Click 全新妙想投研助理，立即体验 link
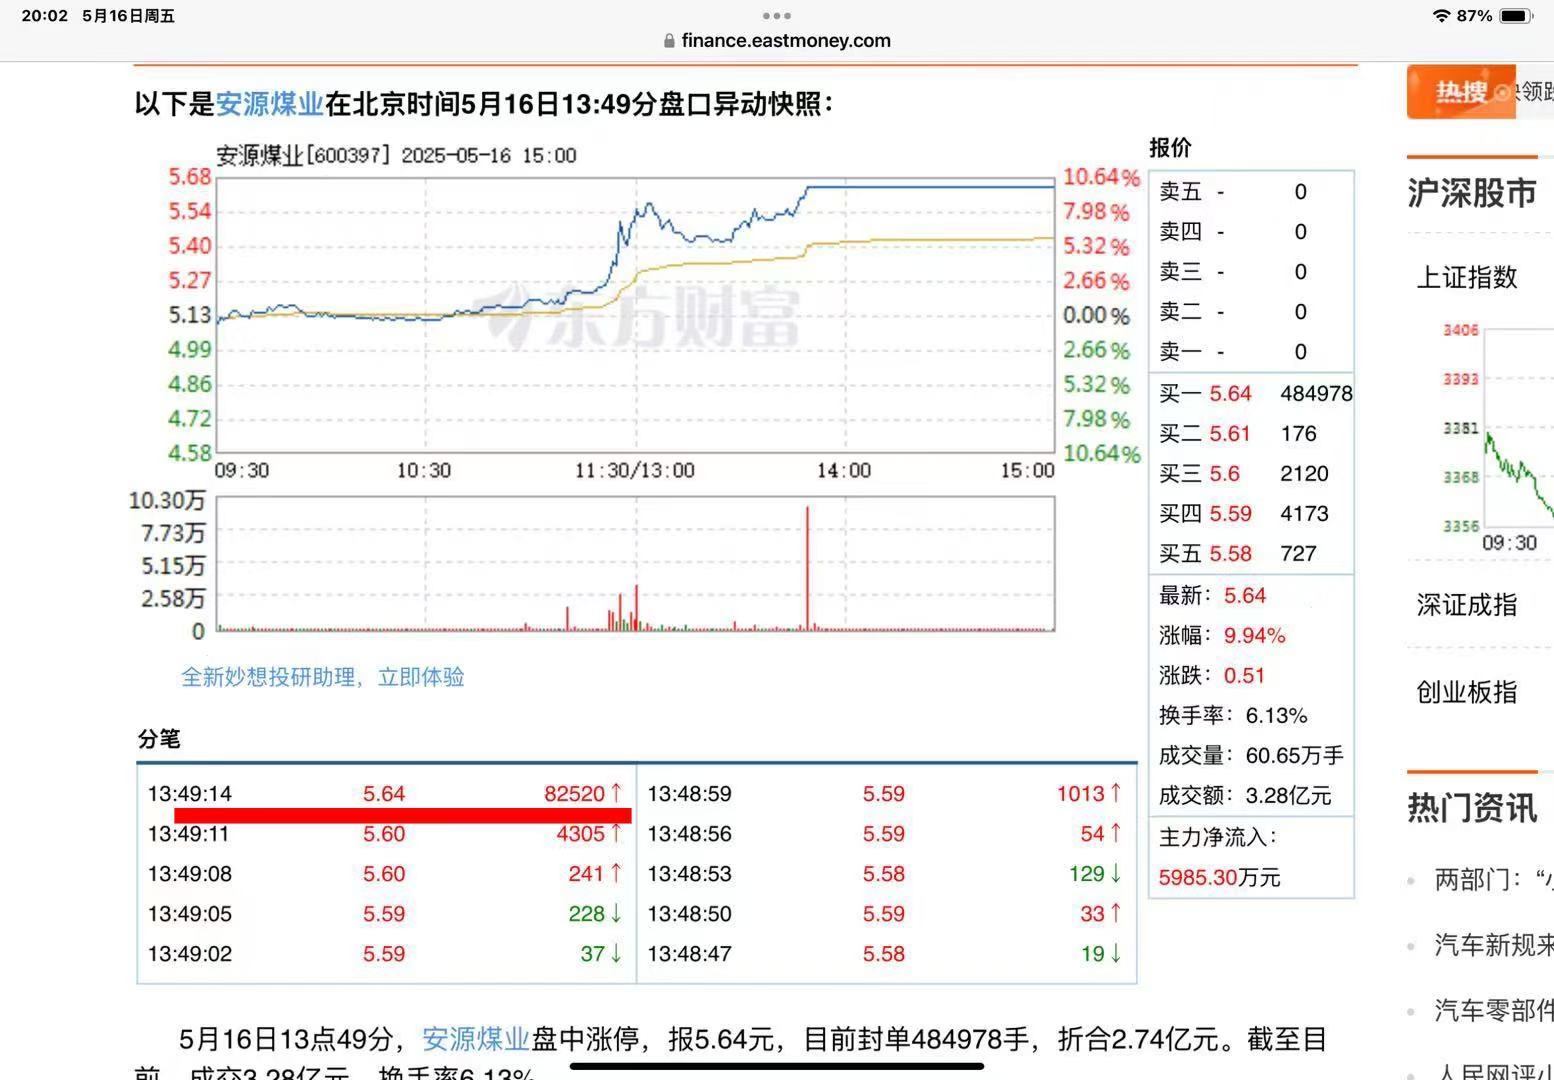The image size is (1554, 1080). [x=323, y=677]
